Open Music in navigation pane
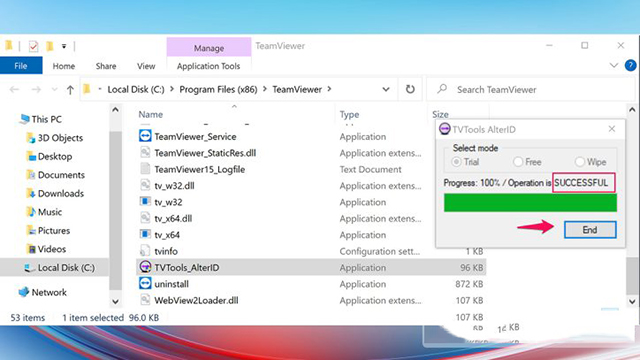 tap(44, 212)
